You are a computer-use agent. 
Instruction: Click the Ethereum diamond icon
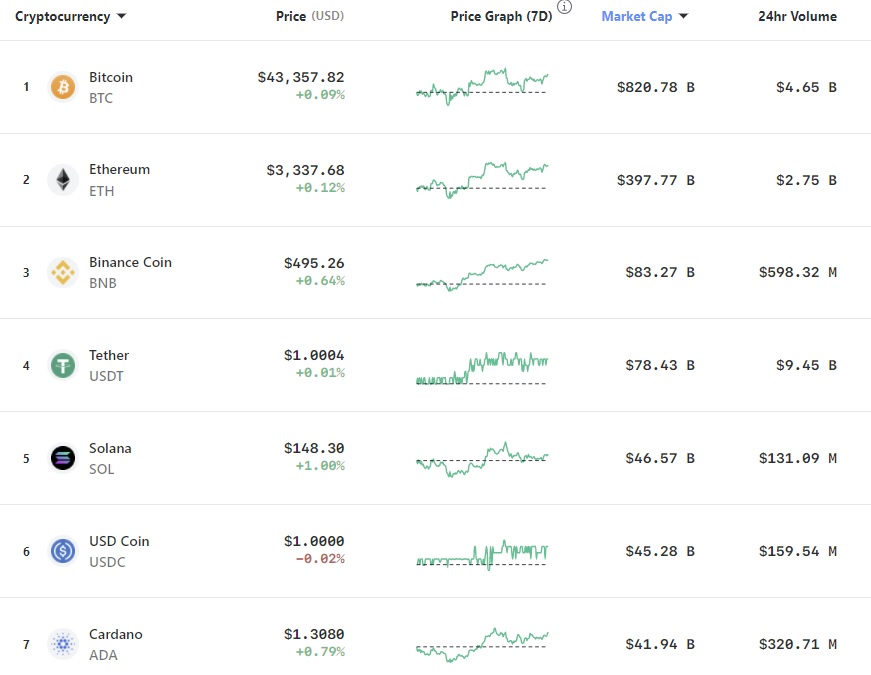pyautogui.click(x=63, y=180)
